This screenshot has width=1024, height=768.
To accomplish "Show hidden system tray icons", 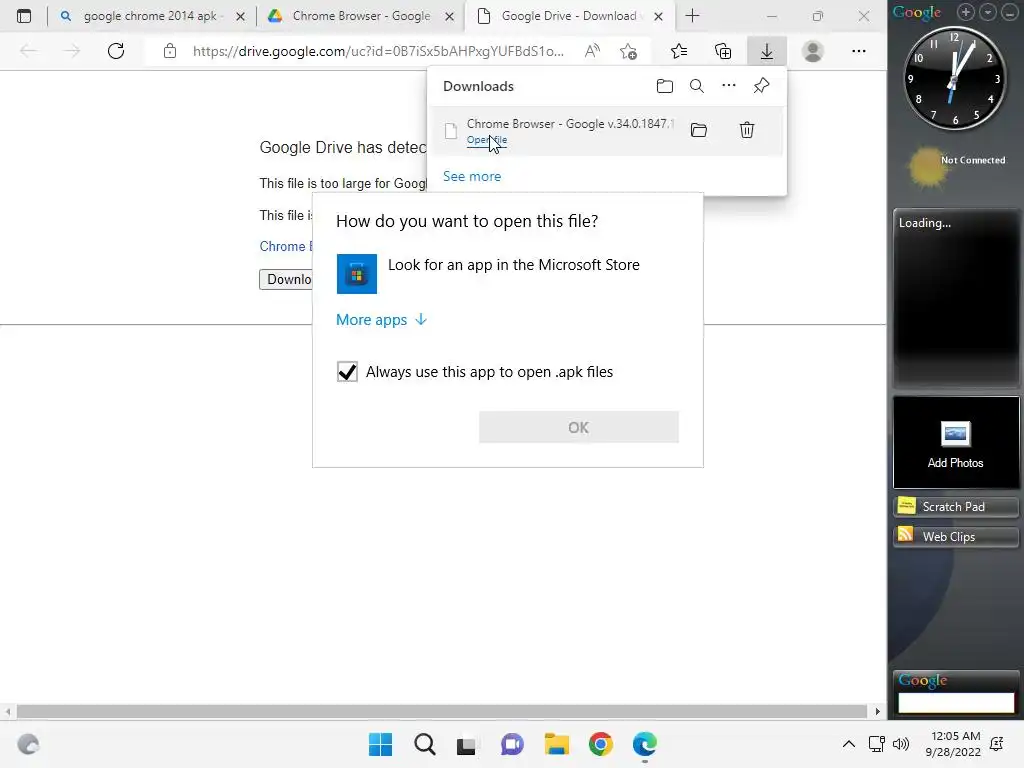I will pos(848,744).
